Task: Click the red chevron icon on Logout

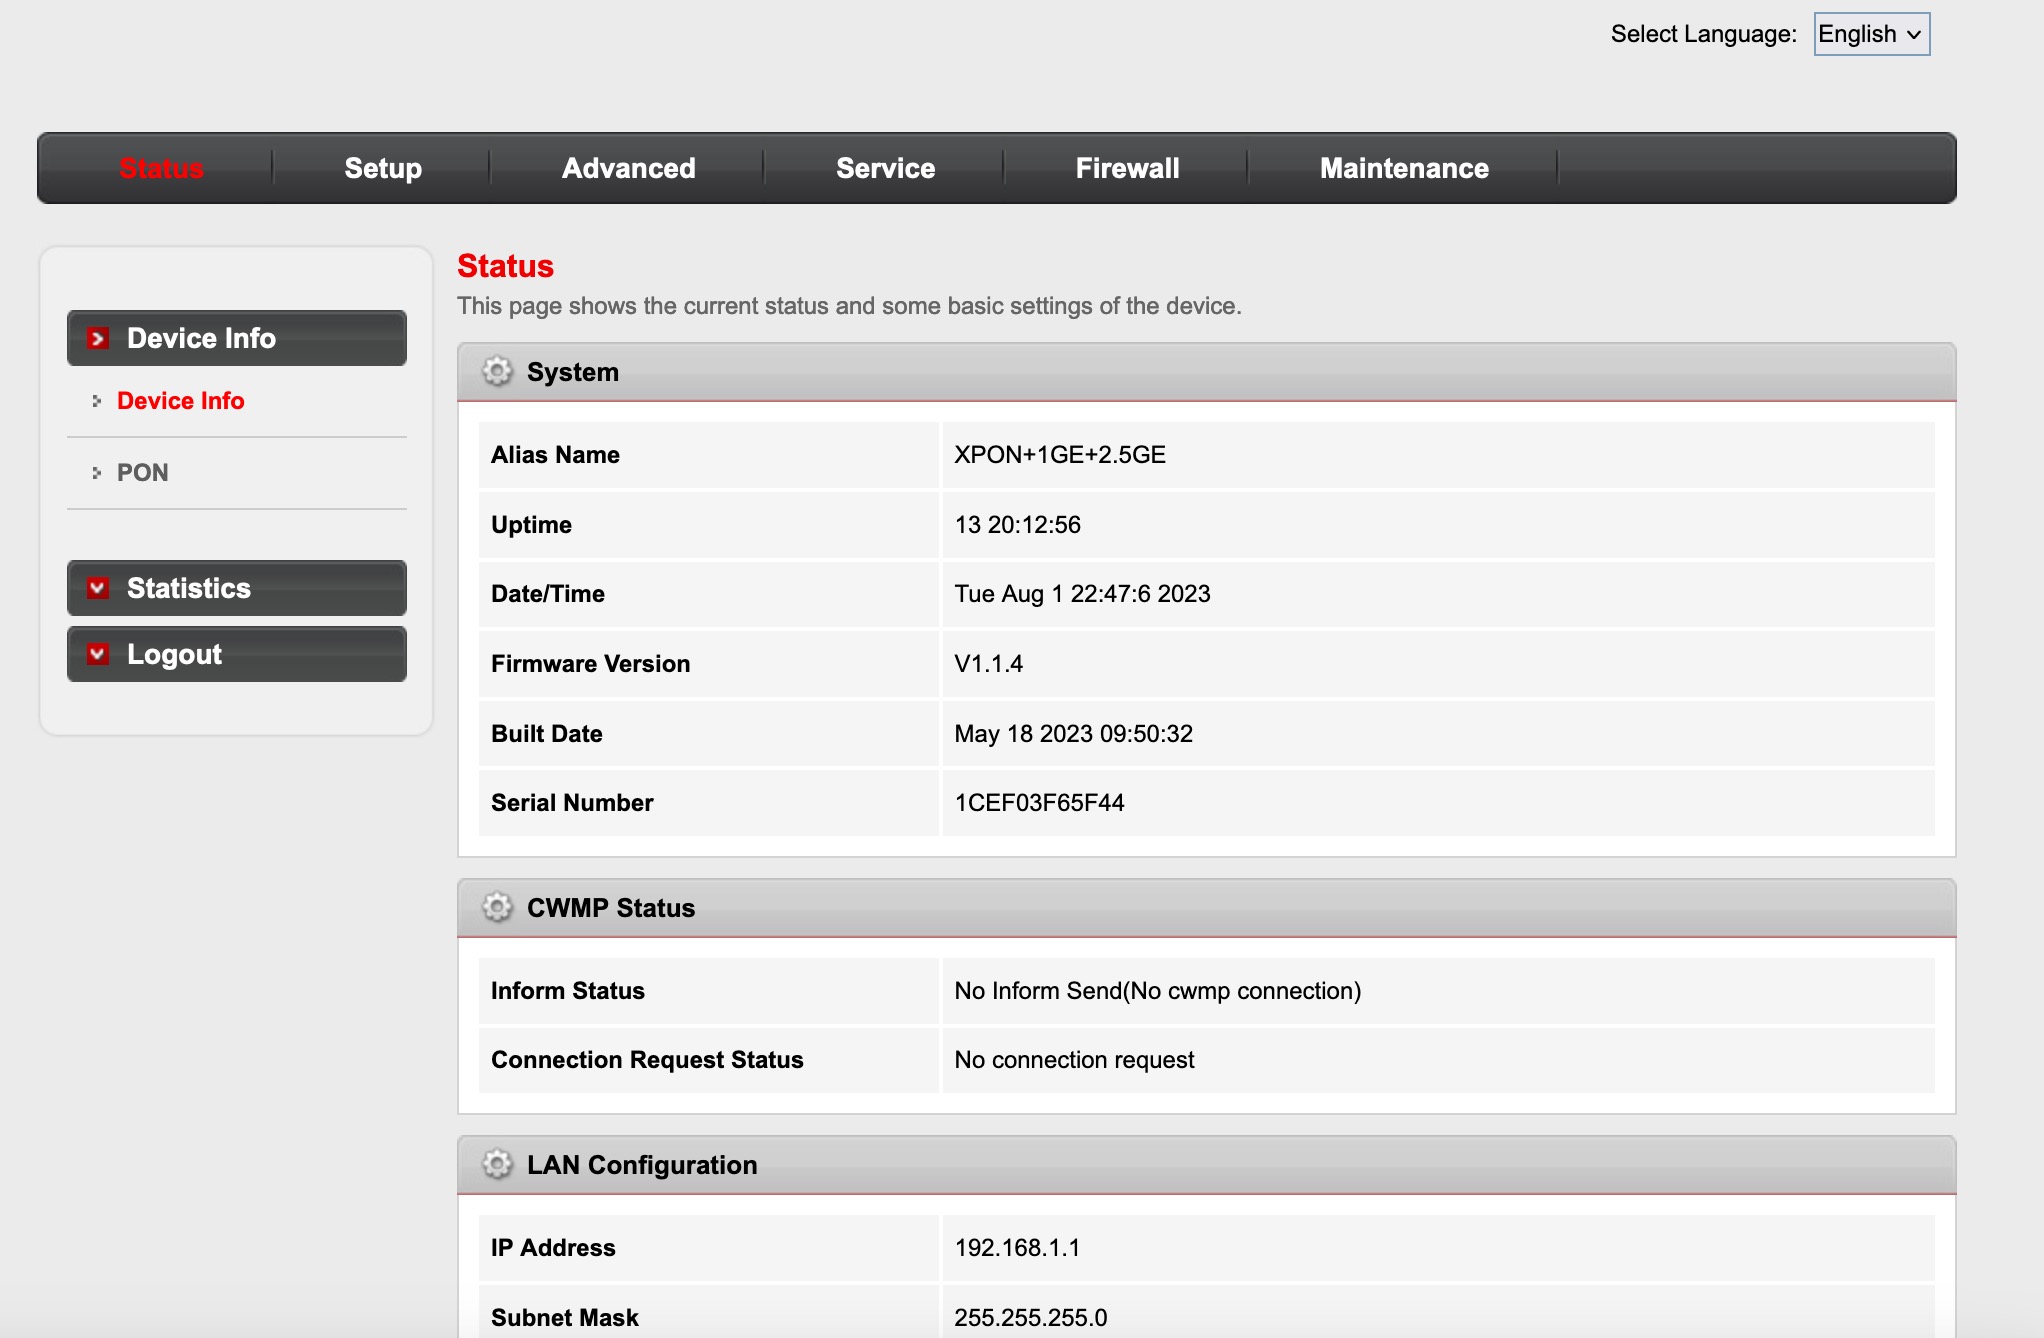Action: (x=98, y=654)
